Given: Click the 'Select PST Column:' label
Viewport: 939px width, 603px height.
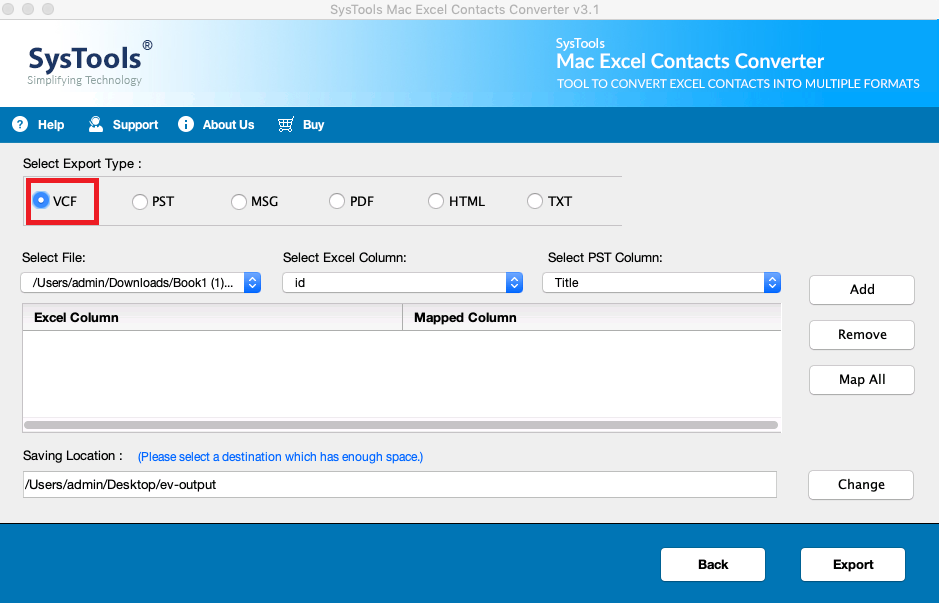Looking at the screenshot, I should [x=605, y=257].
